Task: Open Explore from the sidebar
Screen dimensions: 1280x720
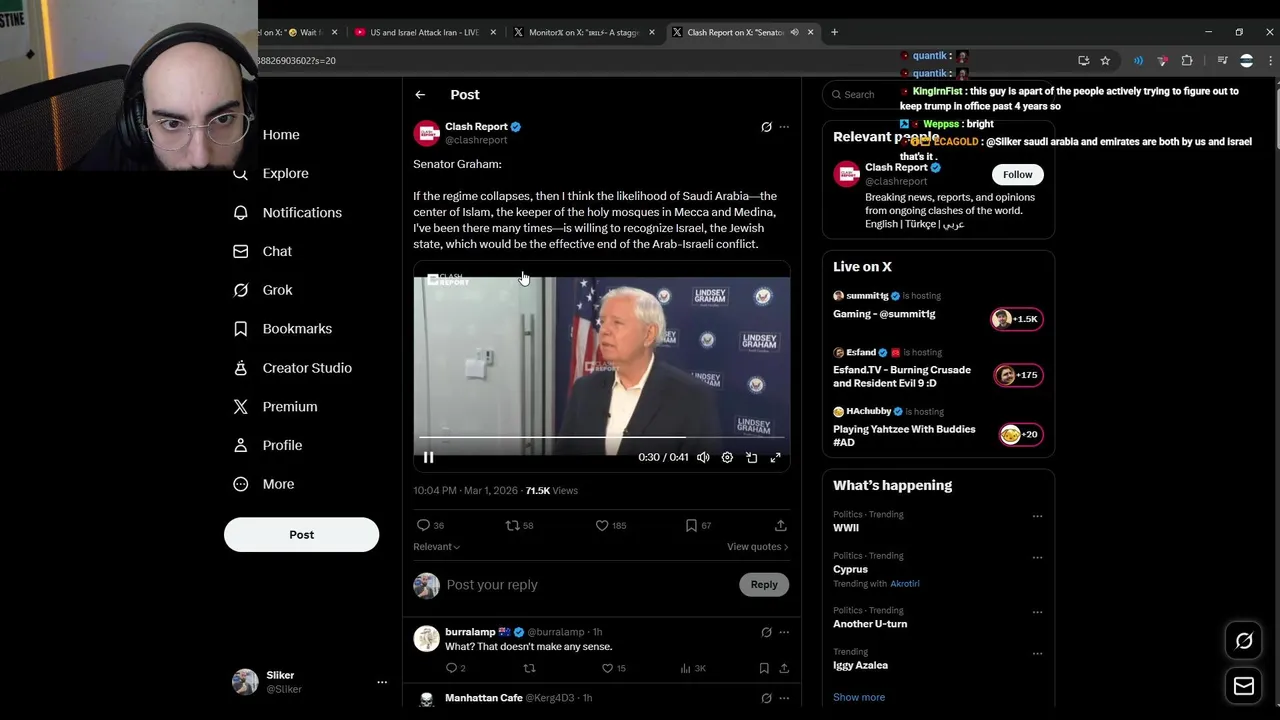Action: pyautogui.click(x=271, y=173)
